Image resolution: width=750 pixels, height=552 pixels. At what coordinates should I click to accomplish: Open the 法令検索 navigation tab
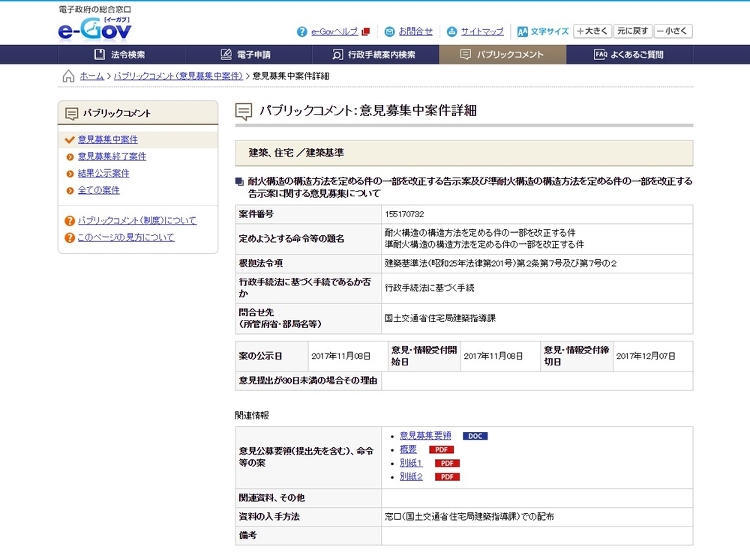121,55
